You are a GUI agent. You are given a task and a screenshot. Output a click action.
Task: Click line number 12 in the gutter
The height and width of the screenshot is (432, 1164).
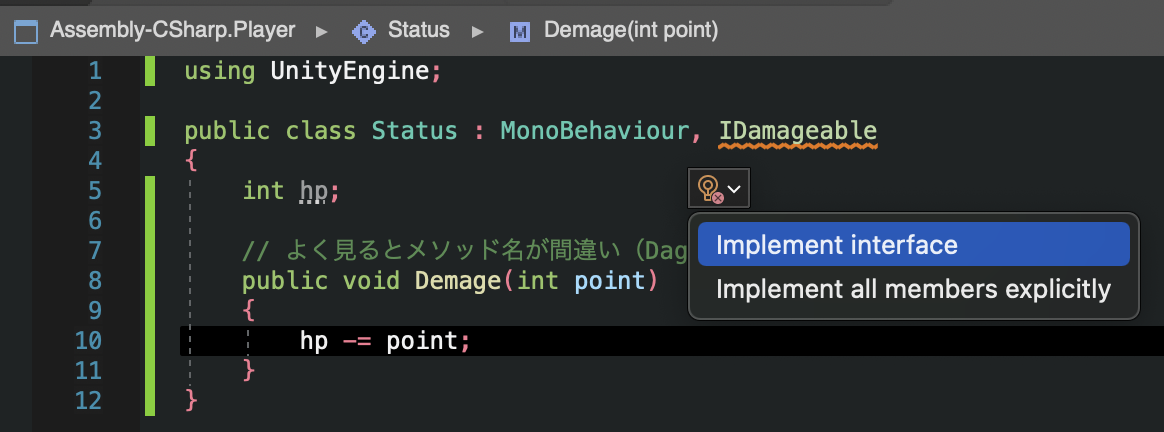[88, 401]
